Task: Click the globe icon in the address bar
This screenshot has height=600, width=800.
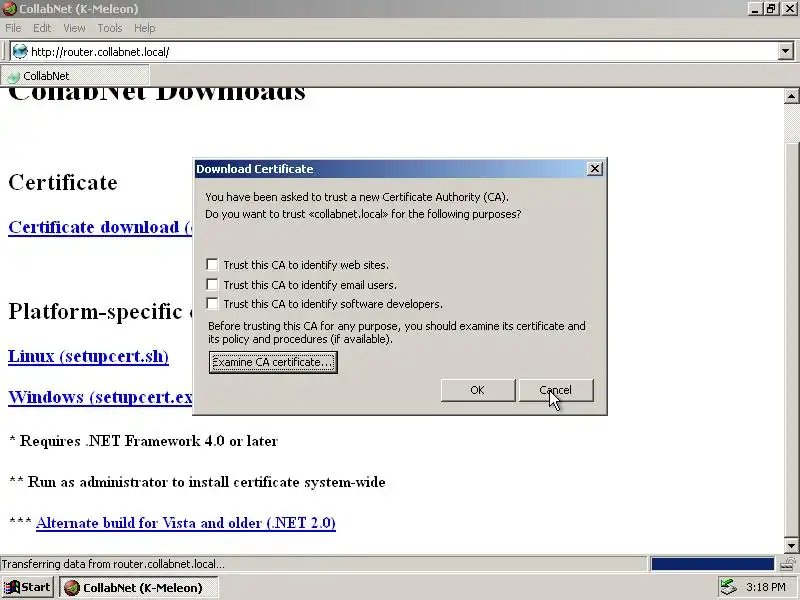Action: click(20, 52)
